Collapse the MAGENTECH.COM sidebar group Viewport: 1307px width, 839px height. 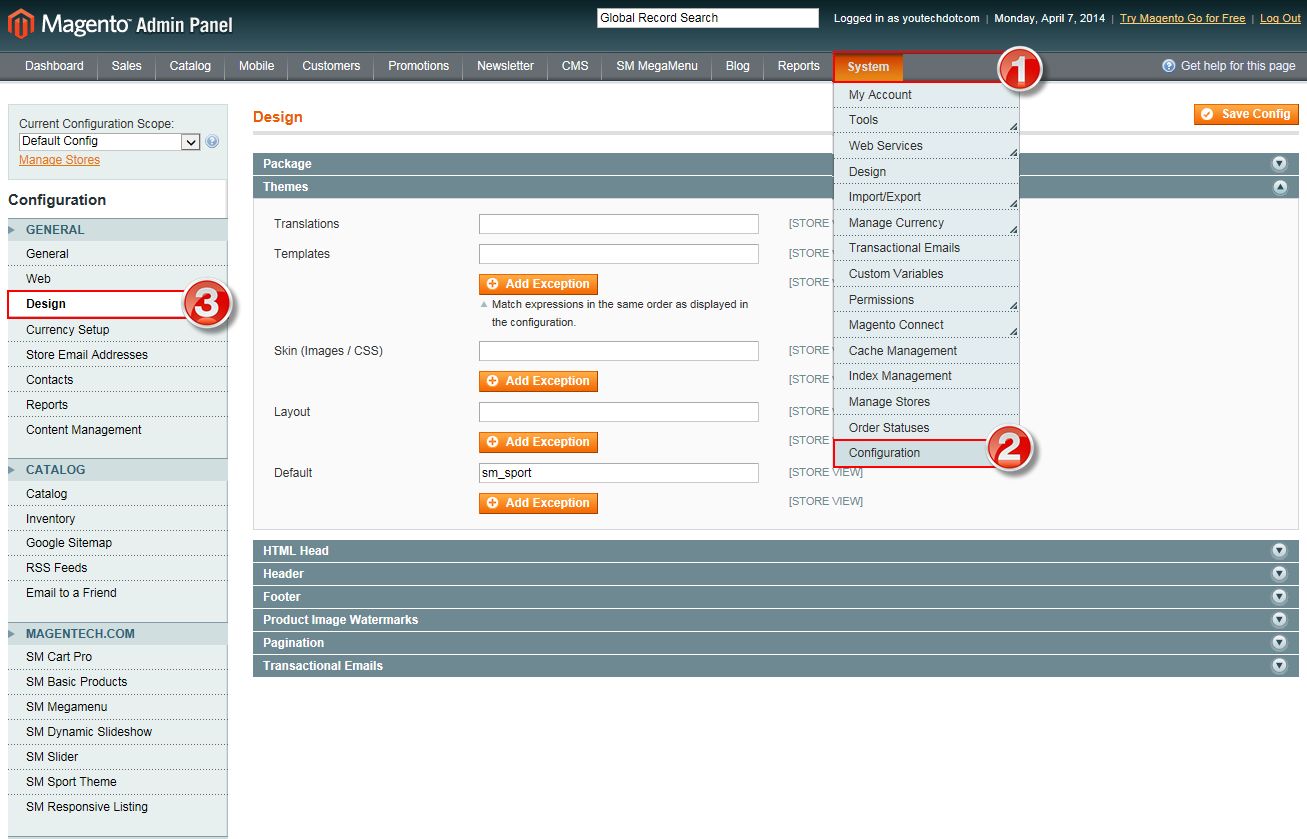pos(117,634)
